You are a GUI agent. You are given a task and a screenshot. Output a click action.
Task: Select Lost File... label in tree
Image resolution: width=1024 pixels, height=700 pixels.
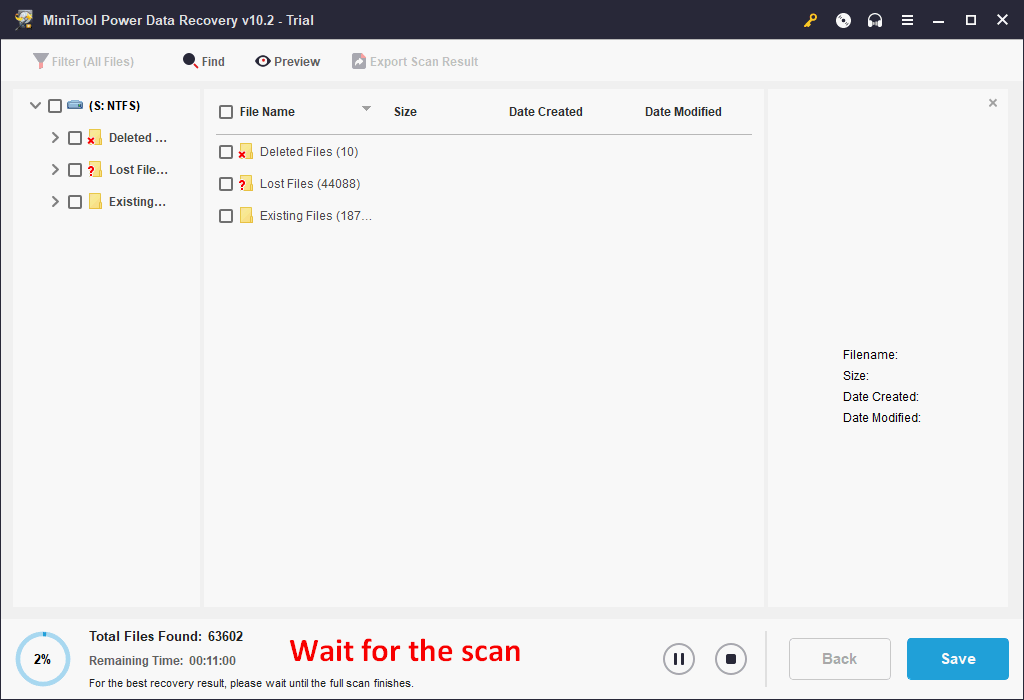point(138,170)
